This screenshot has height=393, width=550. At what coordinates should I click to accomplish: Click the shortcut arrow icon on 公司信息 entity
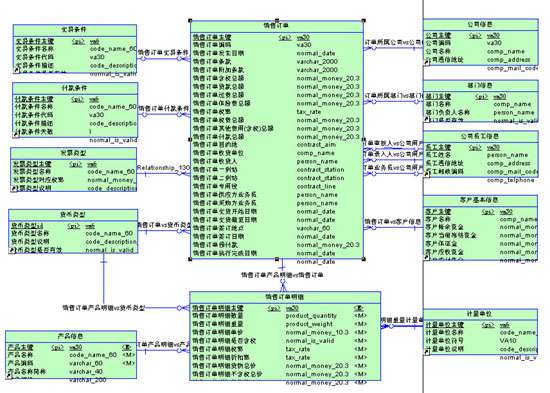point(427,62)
